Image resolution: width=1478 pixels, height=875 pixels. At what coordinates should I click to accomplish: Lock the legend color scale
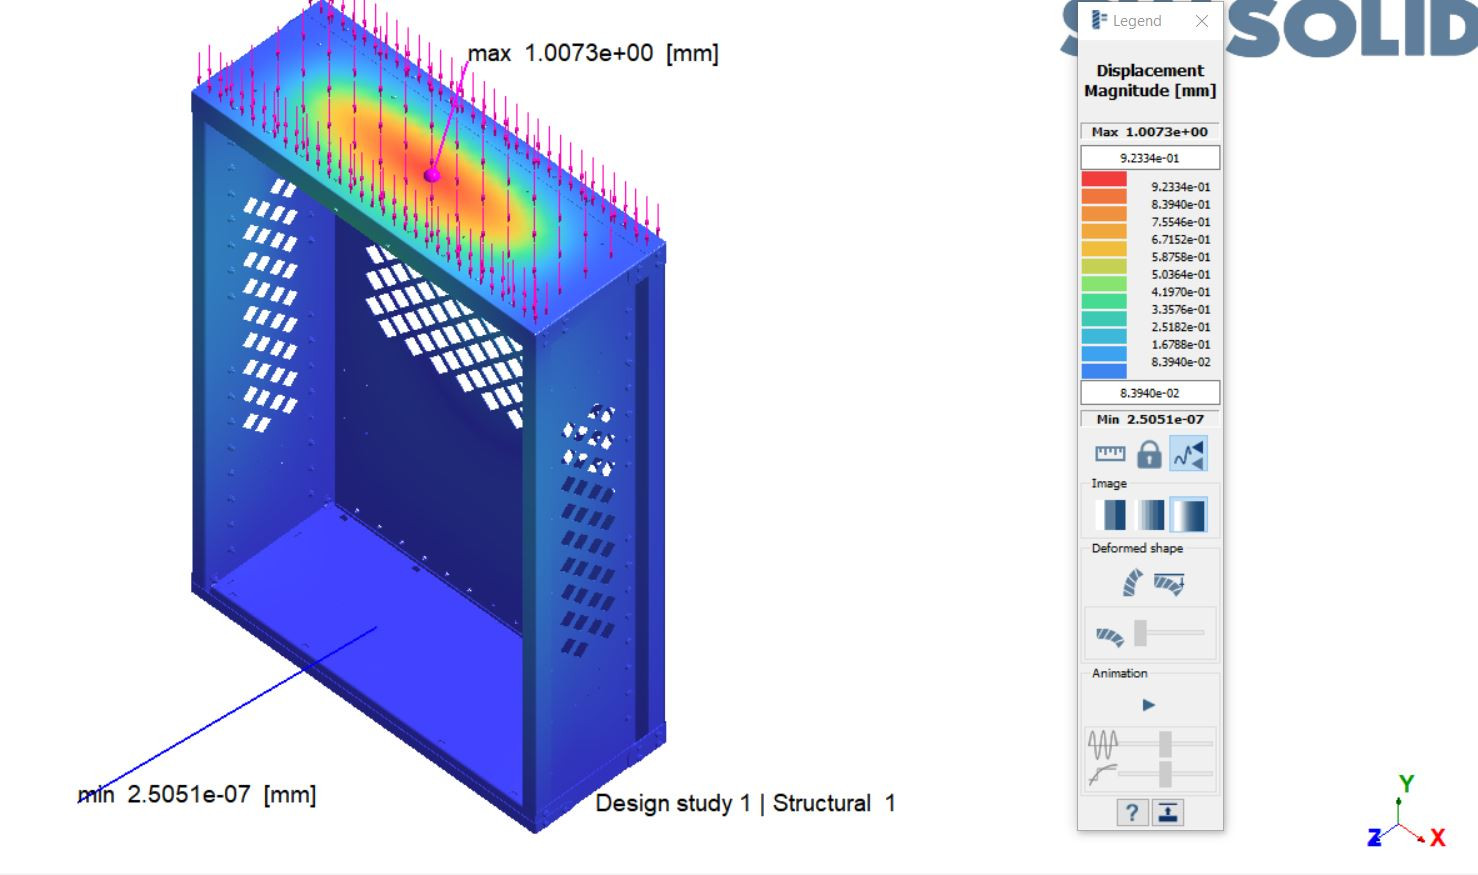1148,453
